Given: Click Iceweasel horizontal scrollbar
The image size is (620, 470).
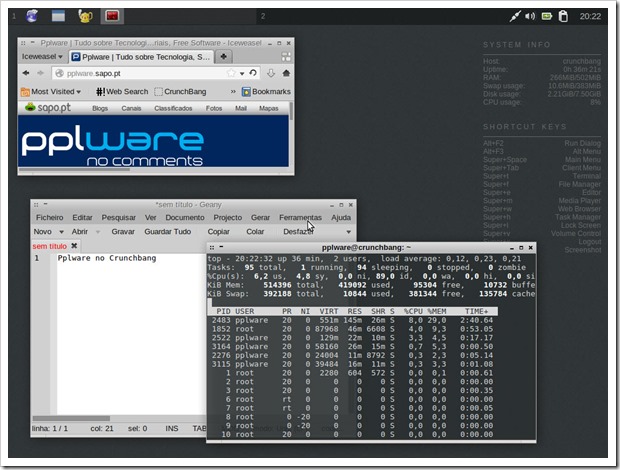Looking at the screenshot, I should click(74, 170).
